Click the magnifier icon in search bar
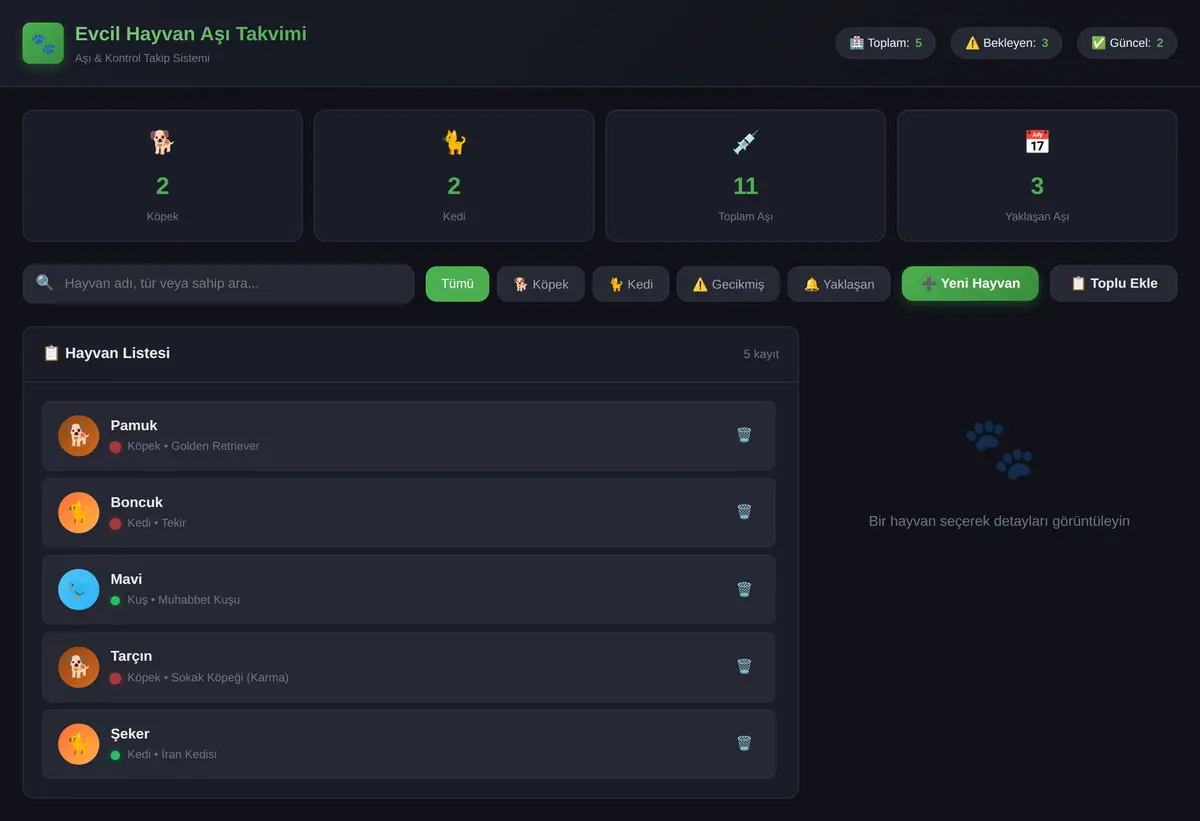The width and height of the screenshot is (1200, 821). pyautogui.click(x=45, y=283)
